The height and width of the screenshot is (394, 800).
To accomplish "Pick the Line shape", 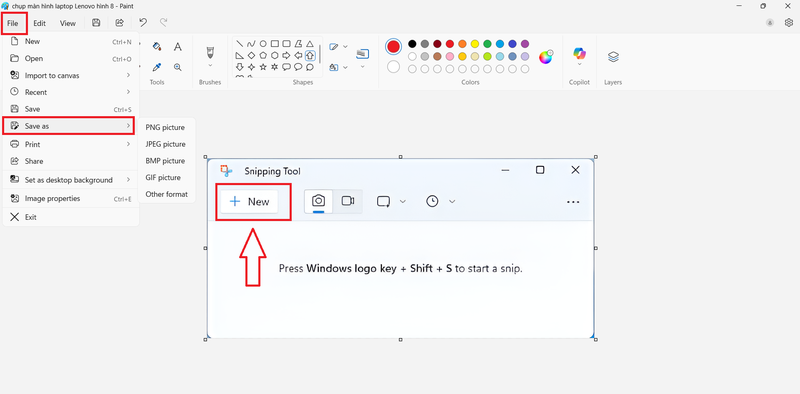I will (239, 44).
